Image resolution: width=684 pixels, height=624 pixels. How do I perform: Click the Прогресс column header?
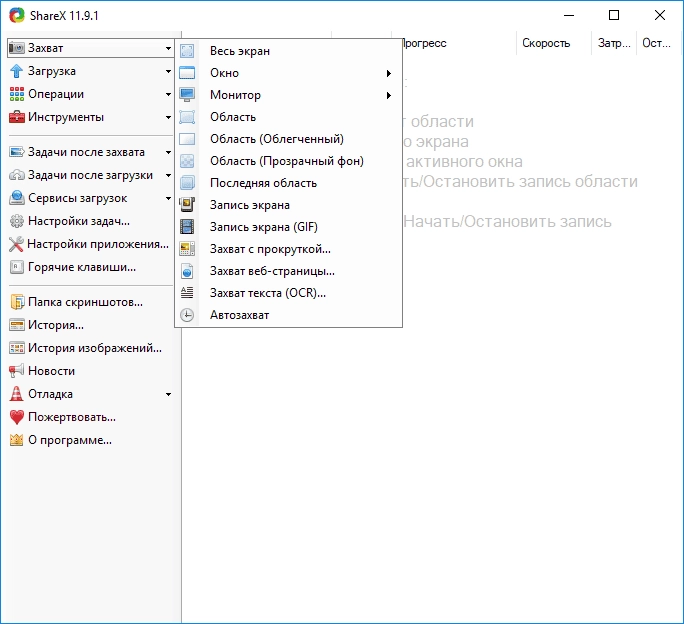[459, 43]
